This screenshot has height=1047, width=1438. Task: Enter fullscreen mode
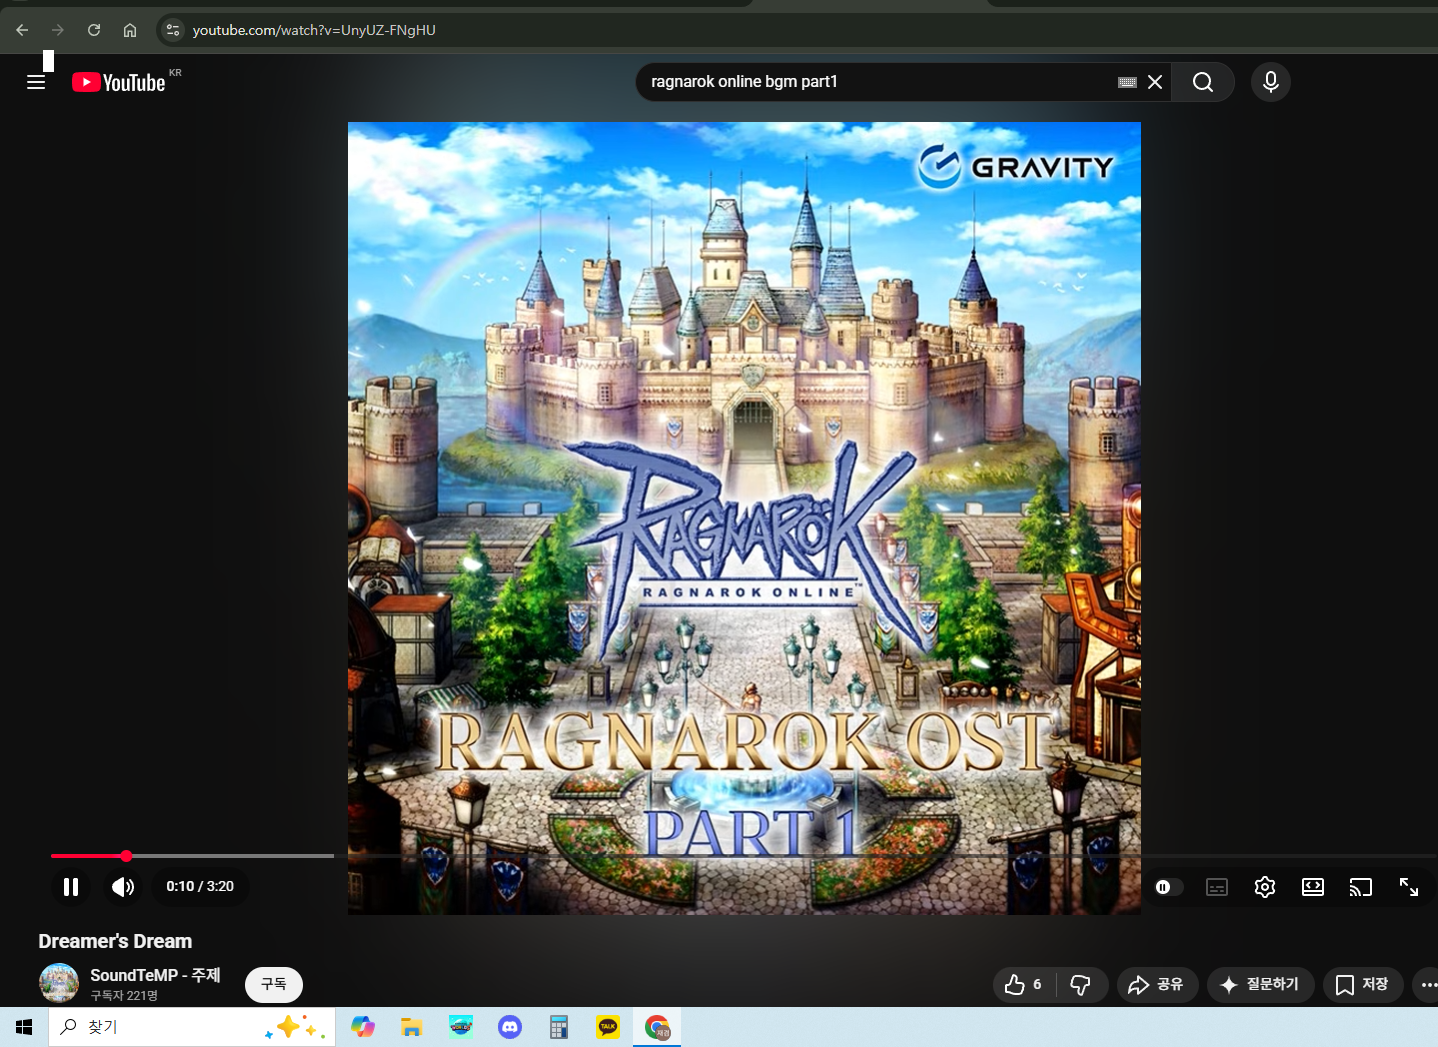tap(1408, 887)
